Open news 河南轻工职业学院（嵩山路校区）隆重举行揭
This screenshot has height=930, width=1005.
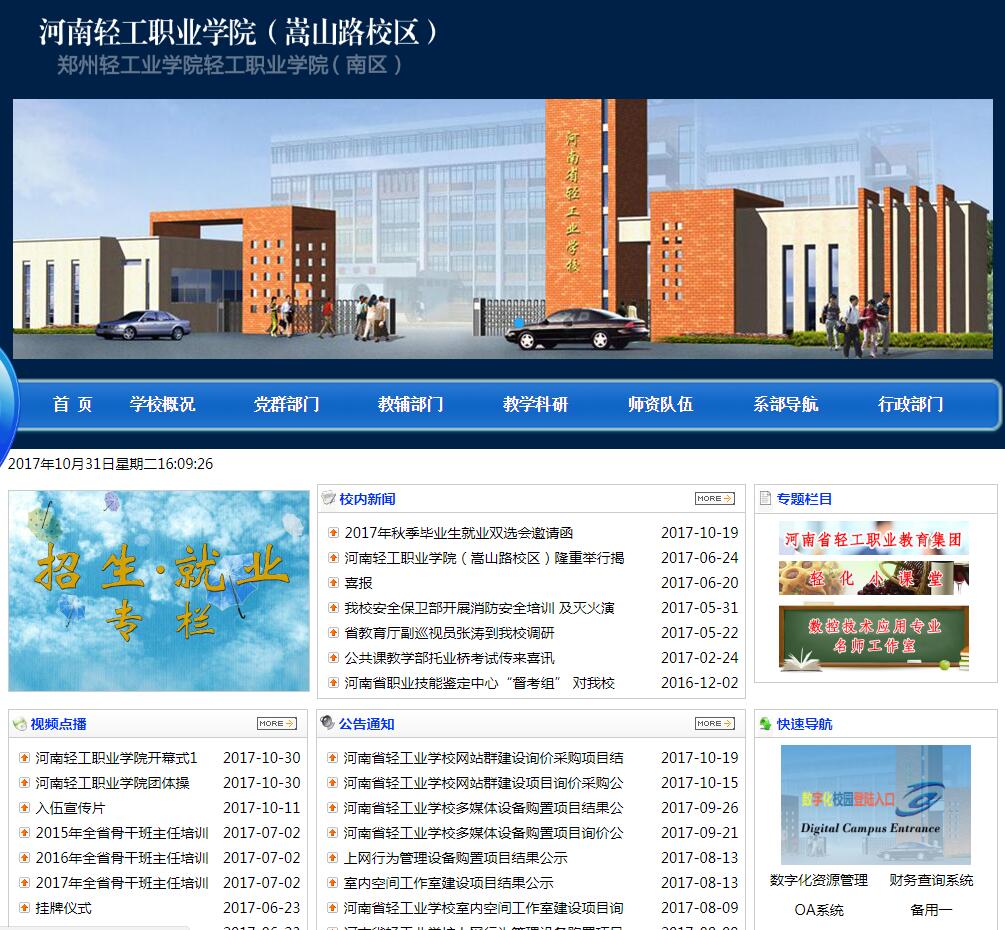tap(484, 558)
